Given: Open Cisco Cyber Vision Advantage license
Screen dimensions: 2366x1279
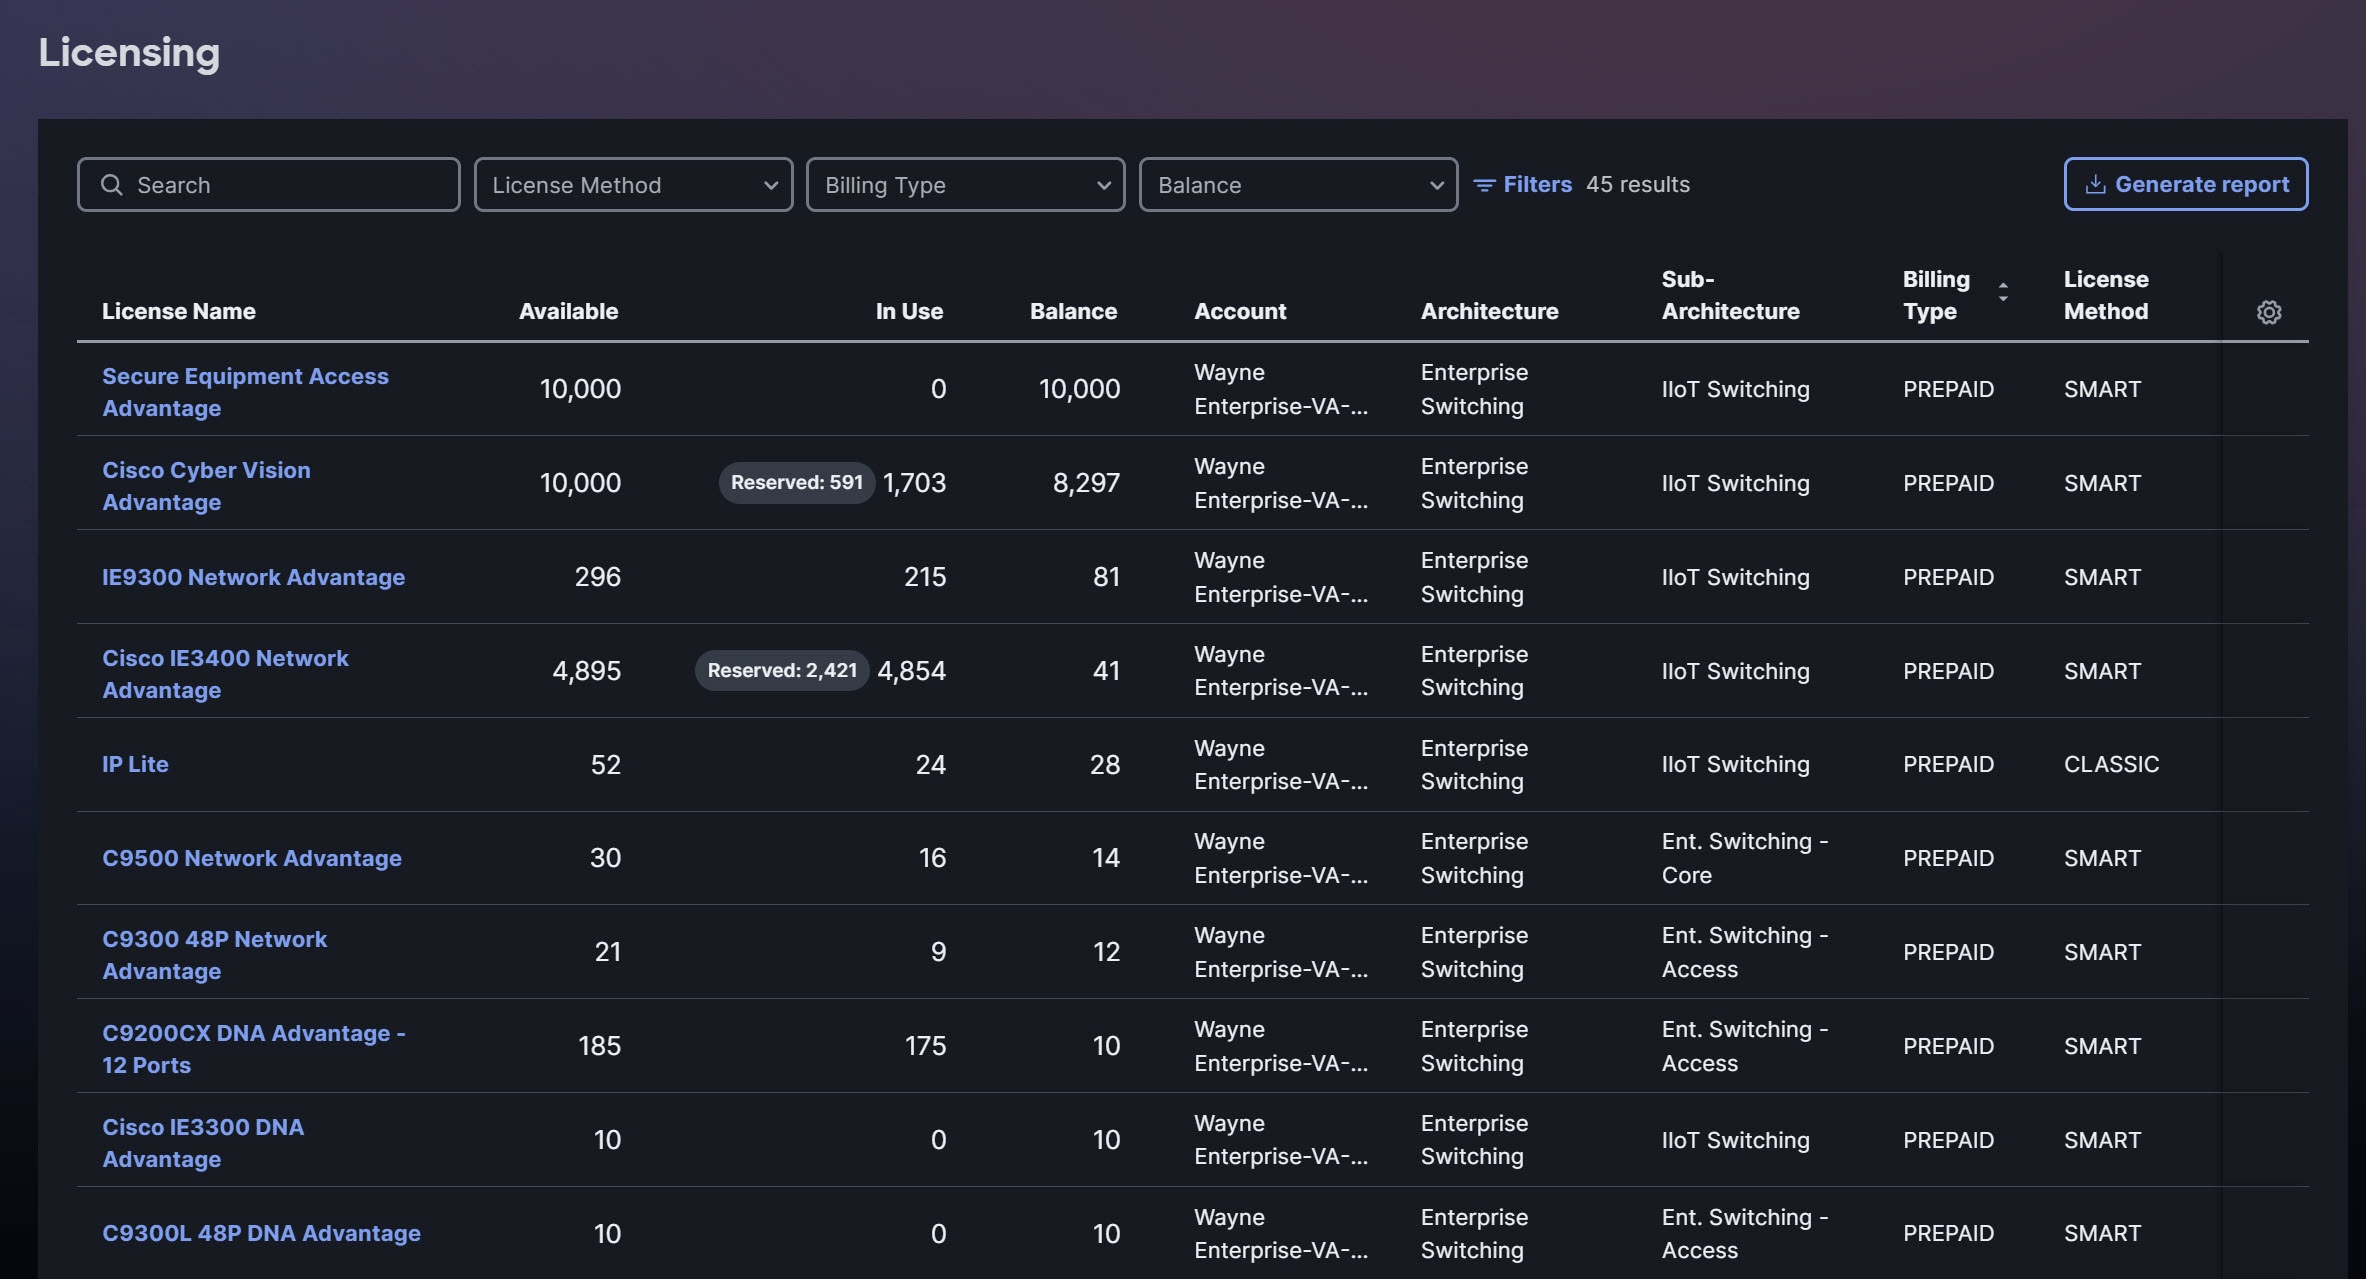Looking at the screenshot, I should (206, 486).
